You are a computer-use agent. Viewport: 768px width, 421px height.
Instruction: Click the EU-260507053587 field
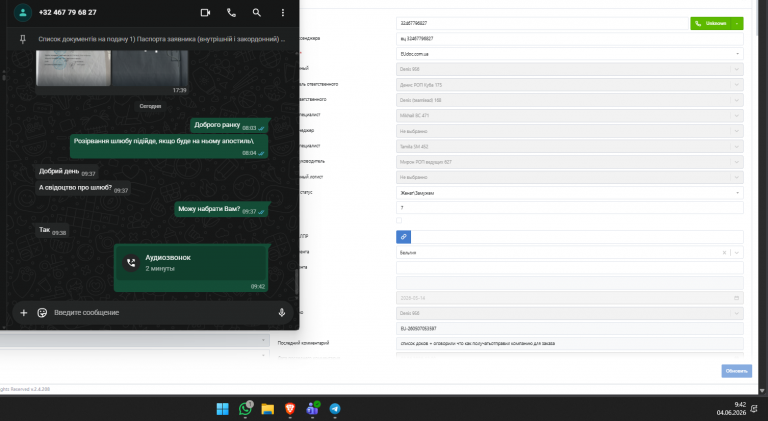570,328
